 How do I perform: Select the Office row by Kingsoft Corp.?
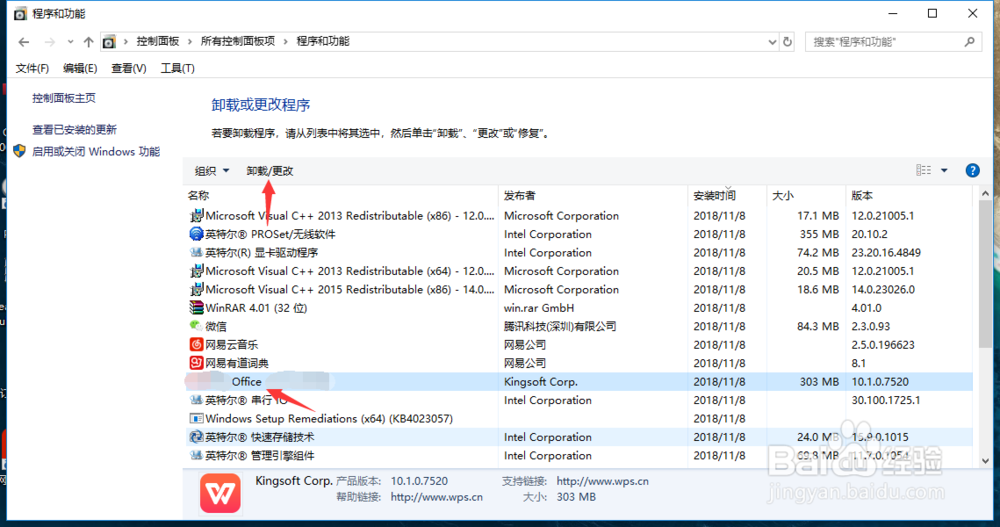578,382
